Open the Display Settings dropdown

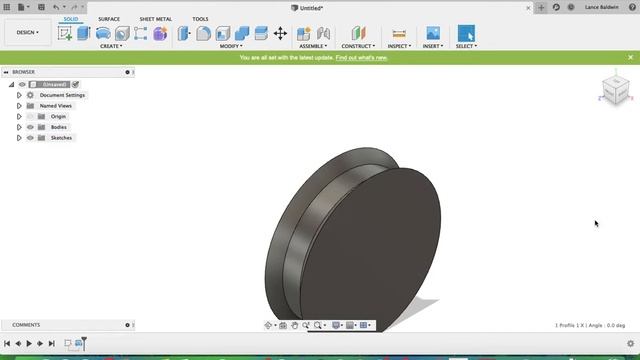[x=337, y=325]
